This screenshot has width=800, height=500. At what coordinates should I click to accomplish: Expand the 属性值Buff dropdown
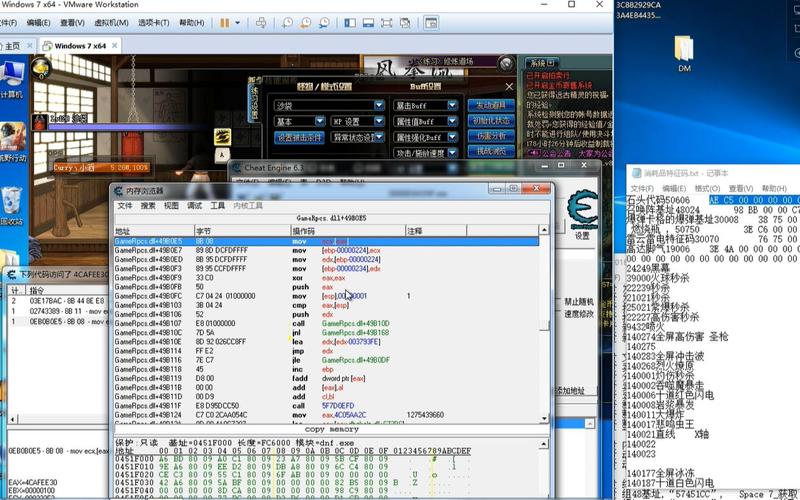click(452, 121)
